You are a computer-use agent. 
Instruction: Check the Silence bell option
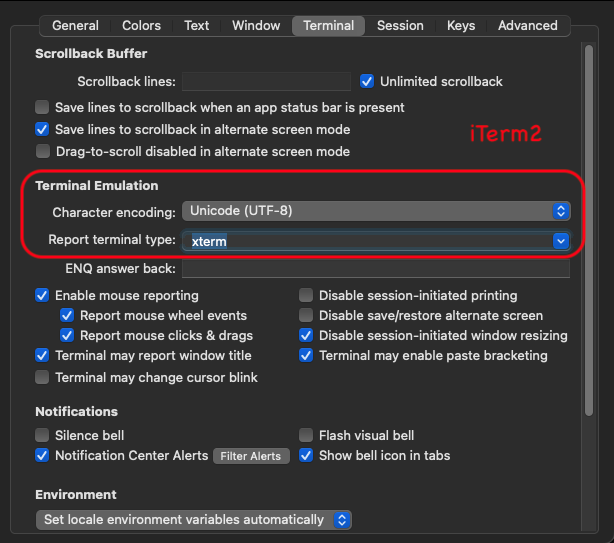(x=42, y=435)
